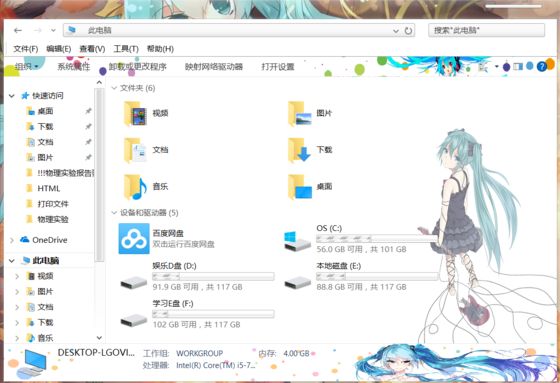Open the HTML folder in sidebar

pos(49,188)
